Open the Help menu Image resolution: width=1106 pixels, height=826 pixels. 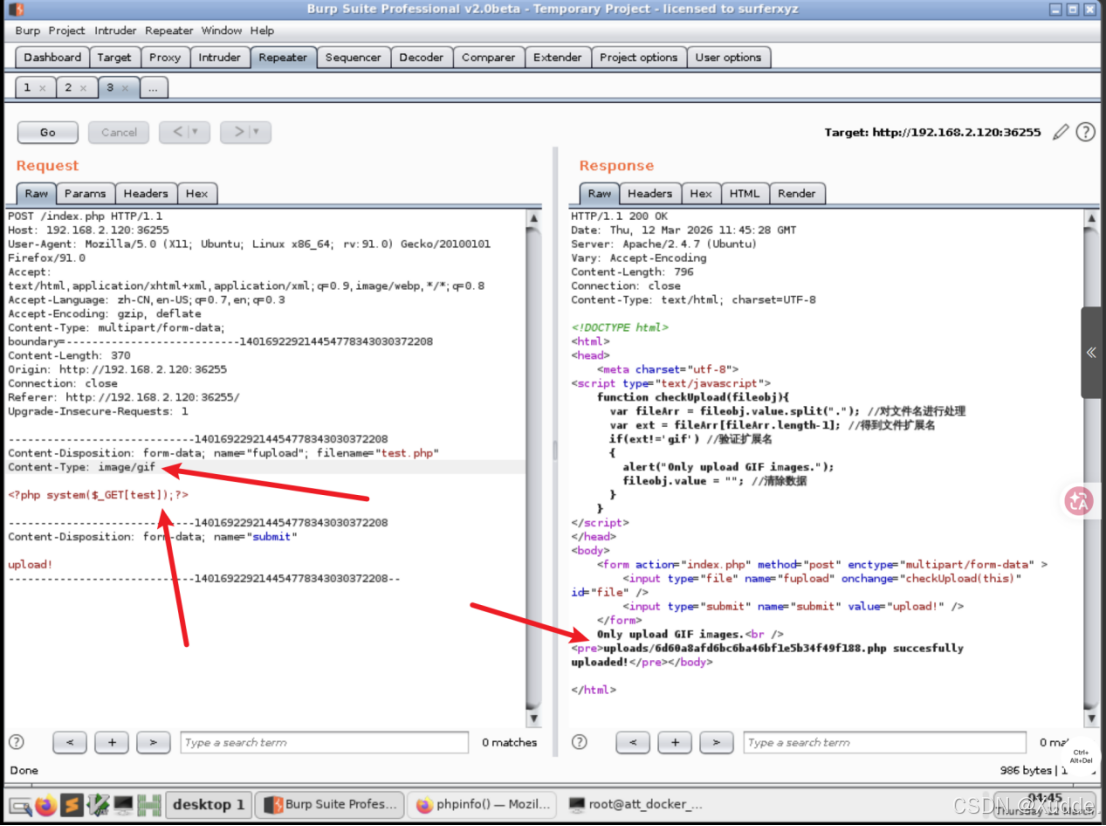click(x=262, y=30)
